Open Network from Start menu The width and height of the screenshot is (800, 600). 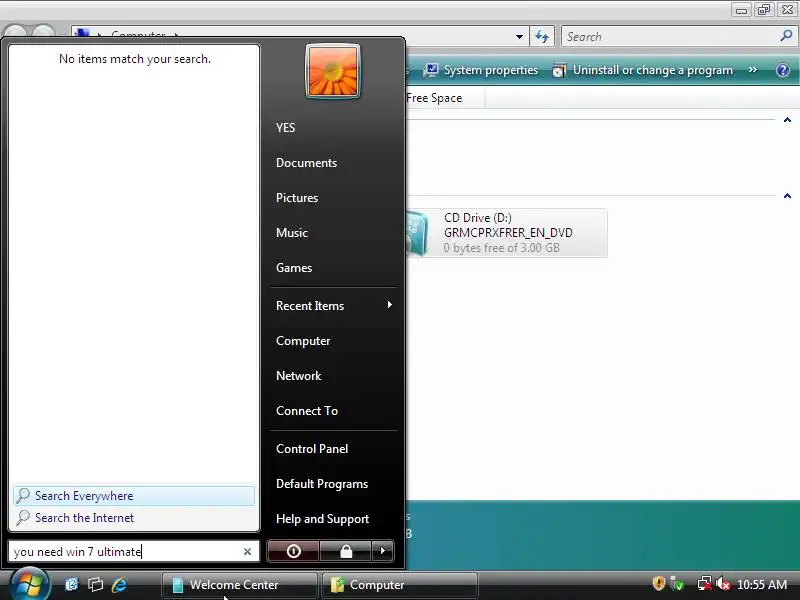[298, 376]
